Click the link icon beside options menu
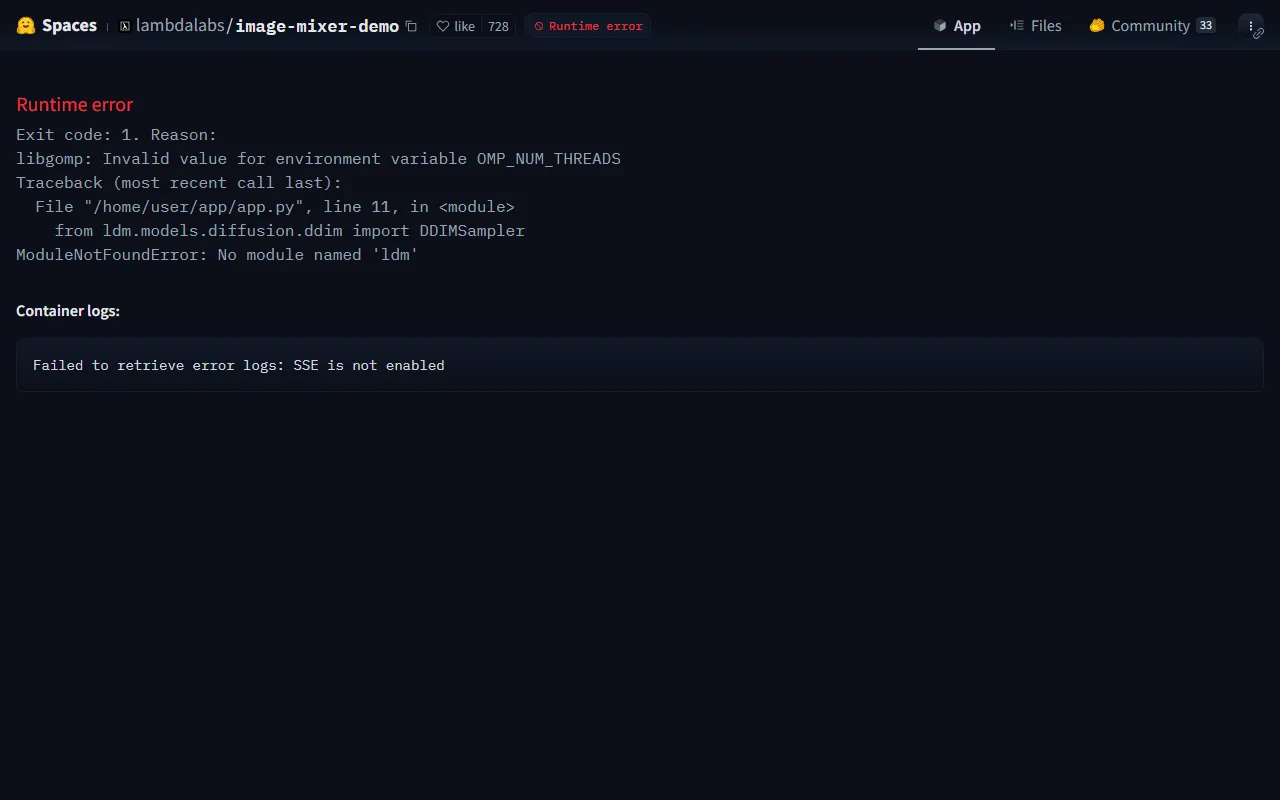Image resolution: width=1280 pixels, height=800 pixels. pos(1258,34)
